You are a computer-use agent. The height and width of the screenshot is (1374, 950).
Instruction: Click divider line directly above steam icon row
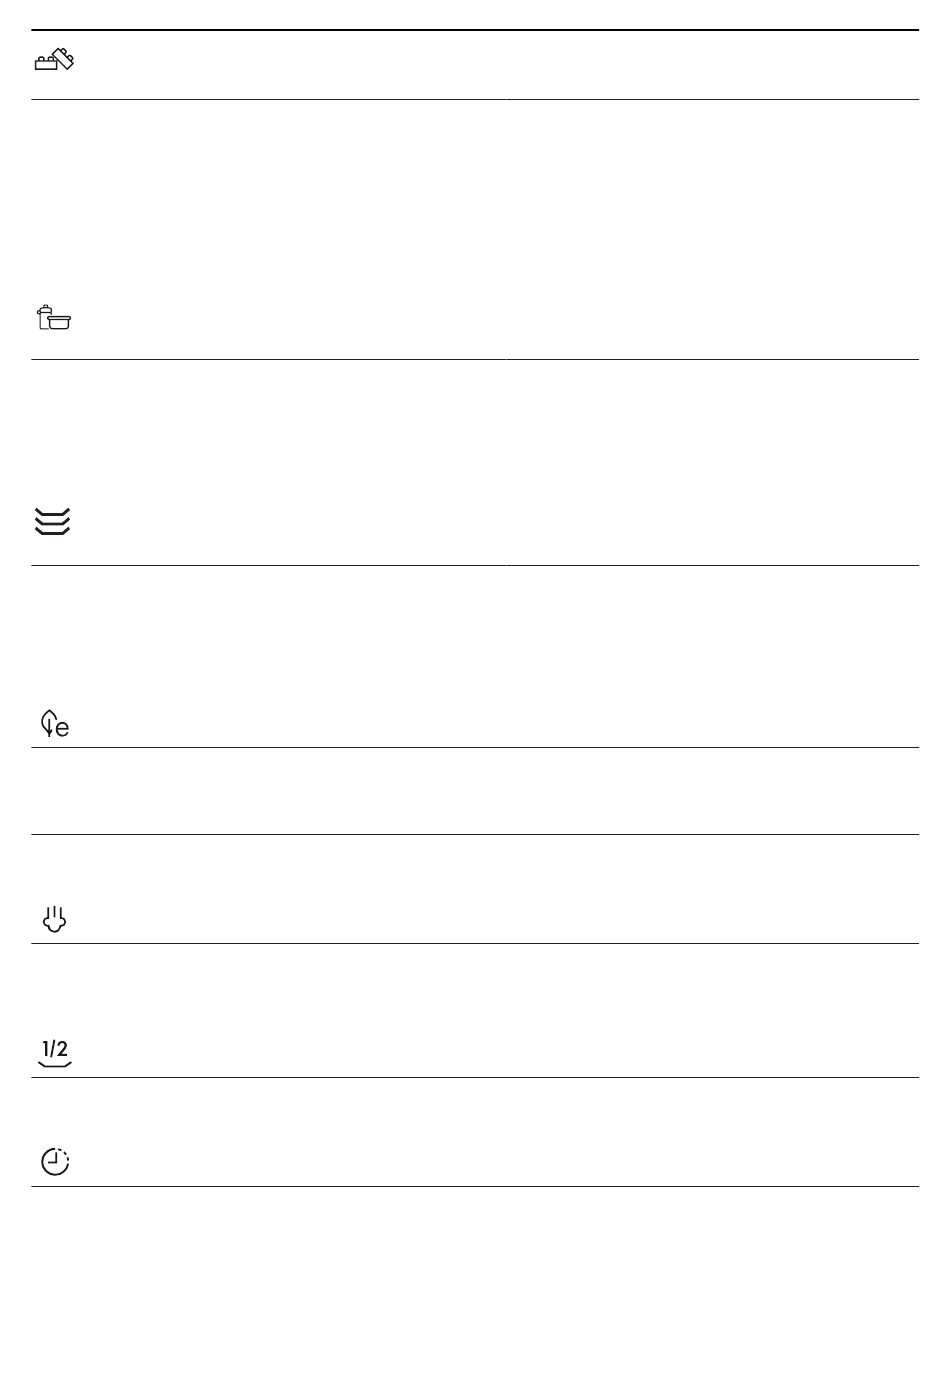coord(475,834)
